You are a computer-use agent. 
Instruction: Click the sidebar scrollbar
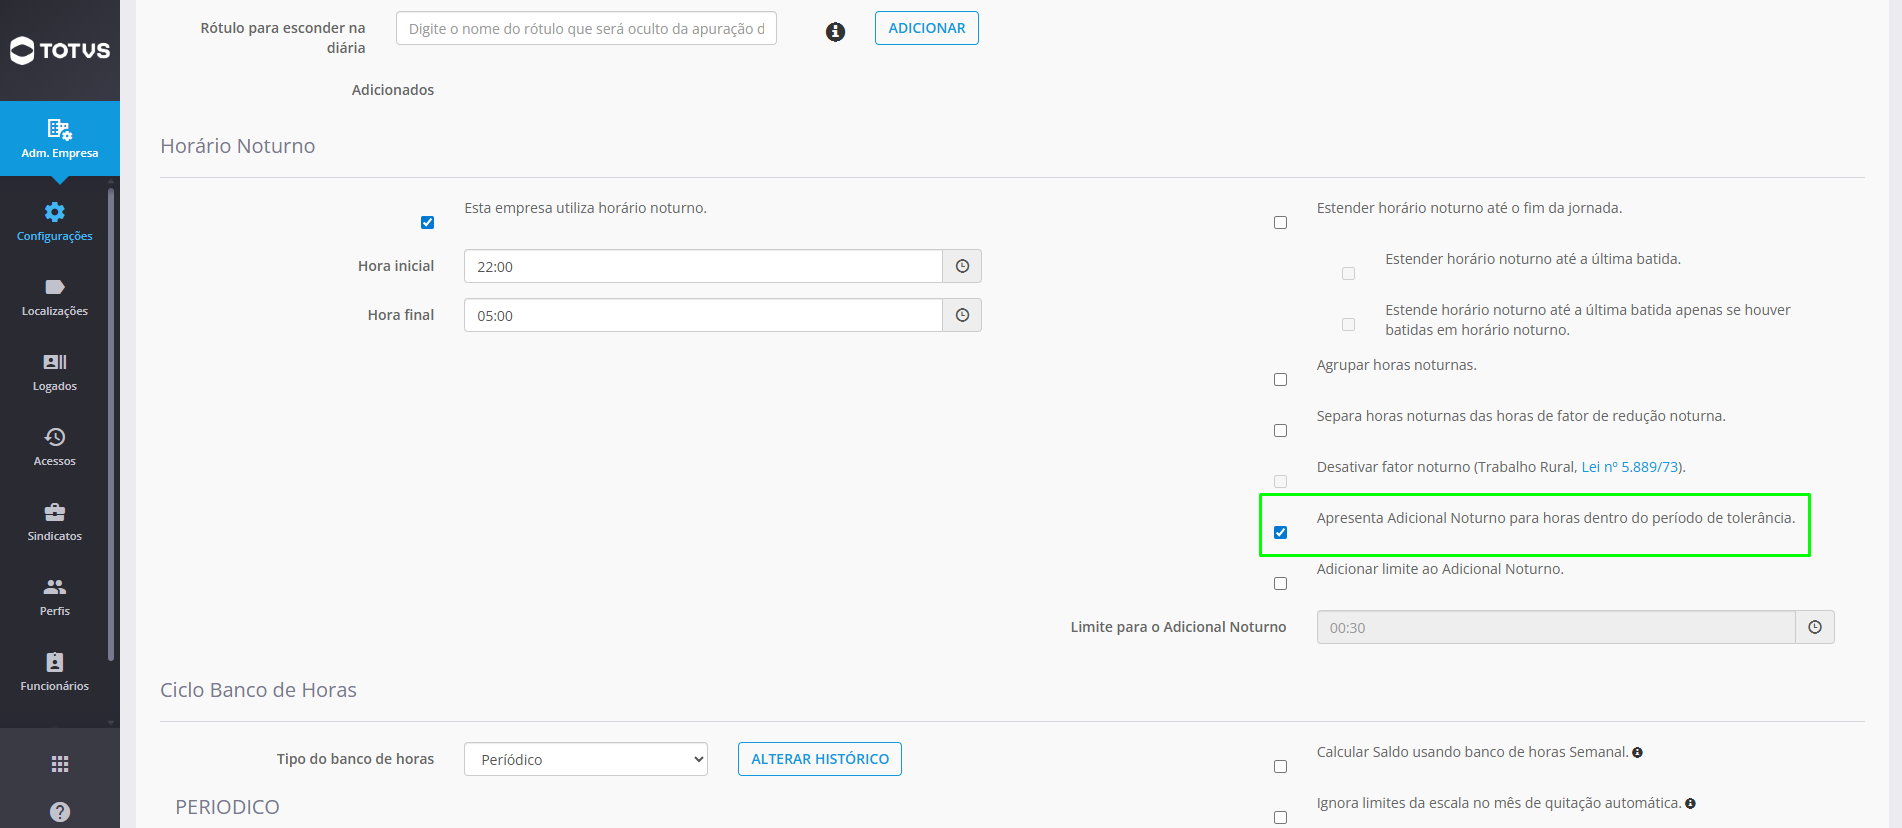pyautogui.click(x=111, y=425)
